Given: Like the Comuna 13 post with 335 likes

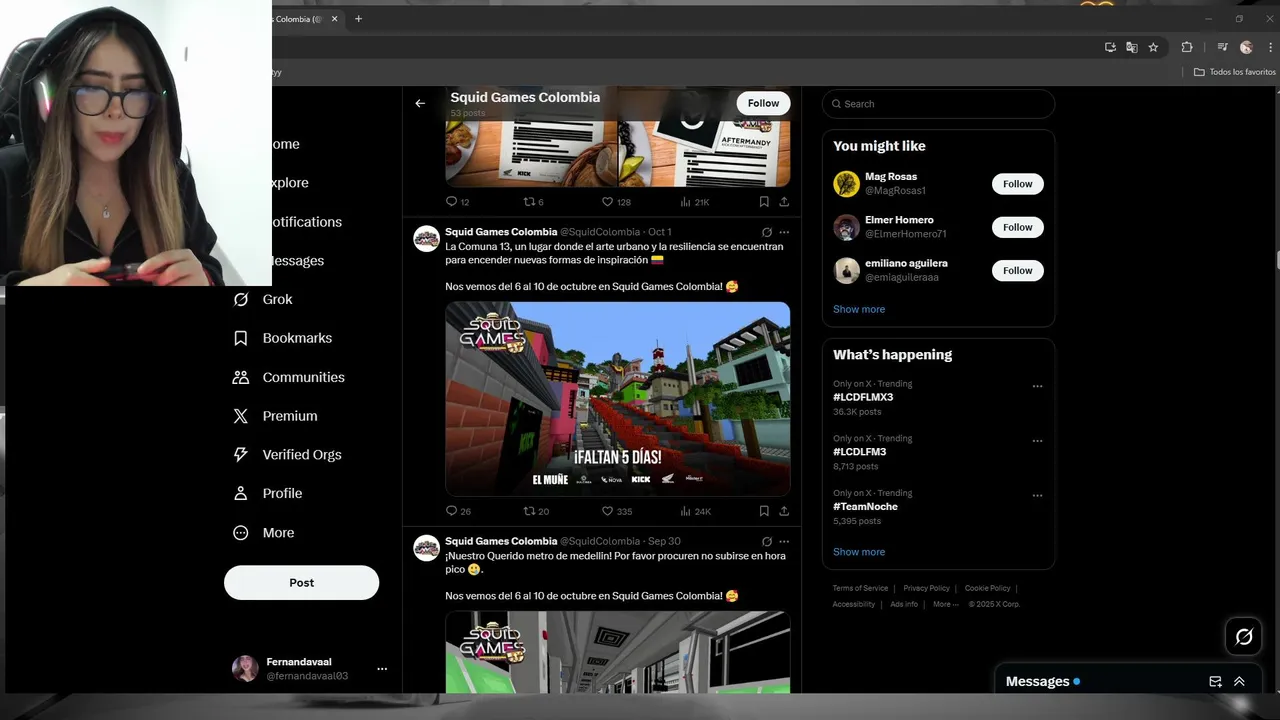Looking at the screenshot, I should 617,511.
